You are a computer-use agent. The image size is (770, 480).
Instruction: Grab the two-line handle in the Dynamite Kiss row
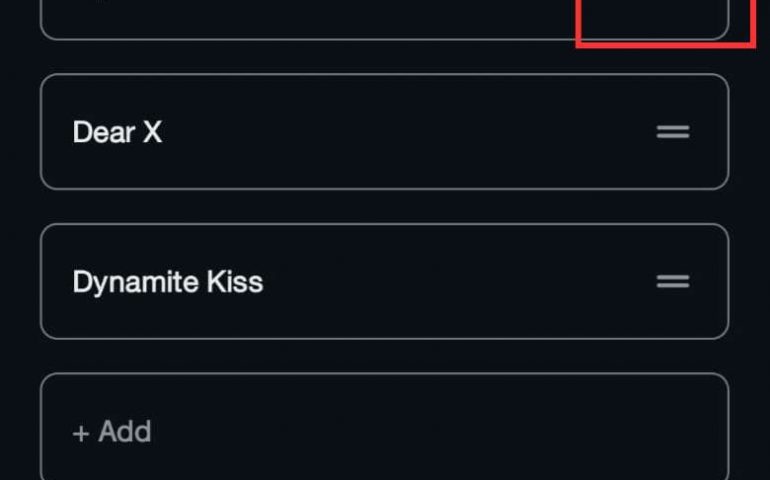pyautogui.click(x=673, y=282)
